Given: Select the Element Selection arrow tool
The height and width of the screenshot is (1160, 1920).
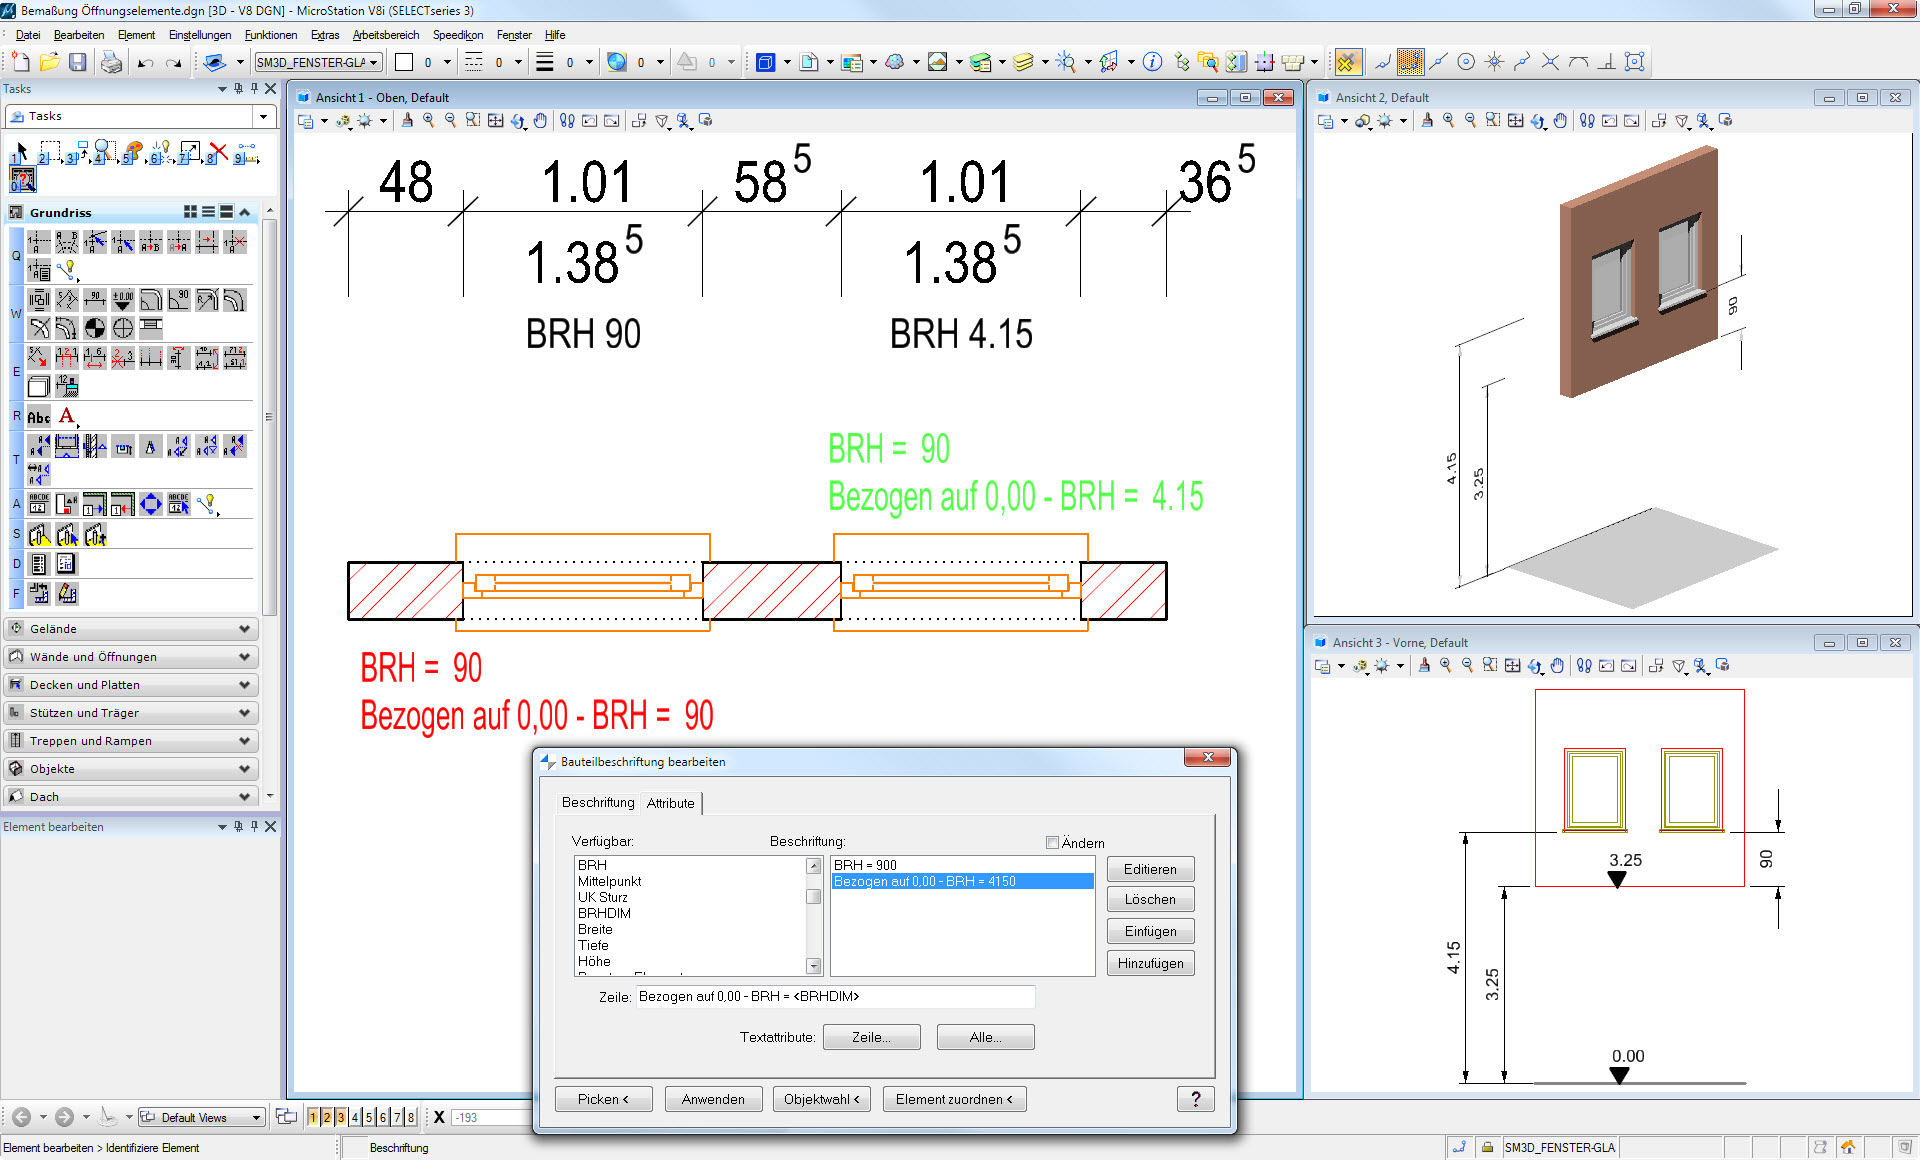Looking at the screenshot, I should click(19, 153).
